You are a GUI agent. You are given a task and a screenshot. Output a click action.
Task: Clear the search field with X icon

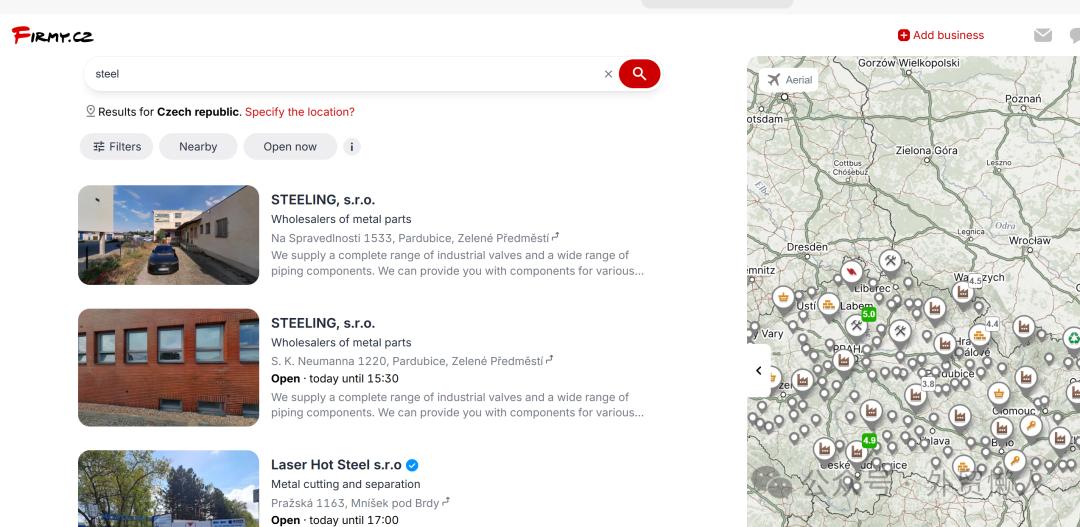[x=608, y=74]
